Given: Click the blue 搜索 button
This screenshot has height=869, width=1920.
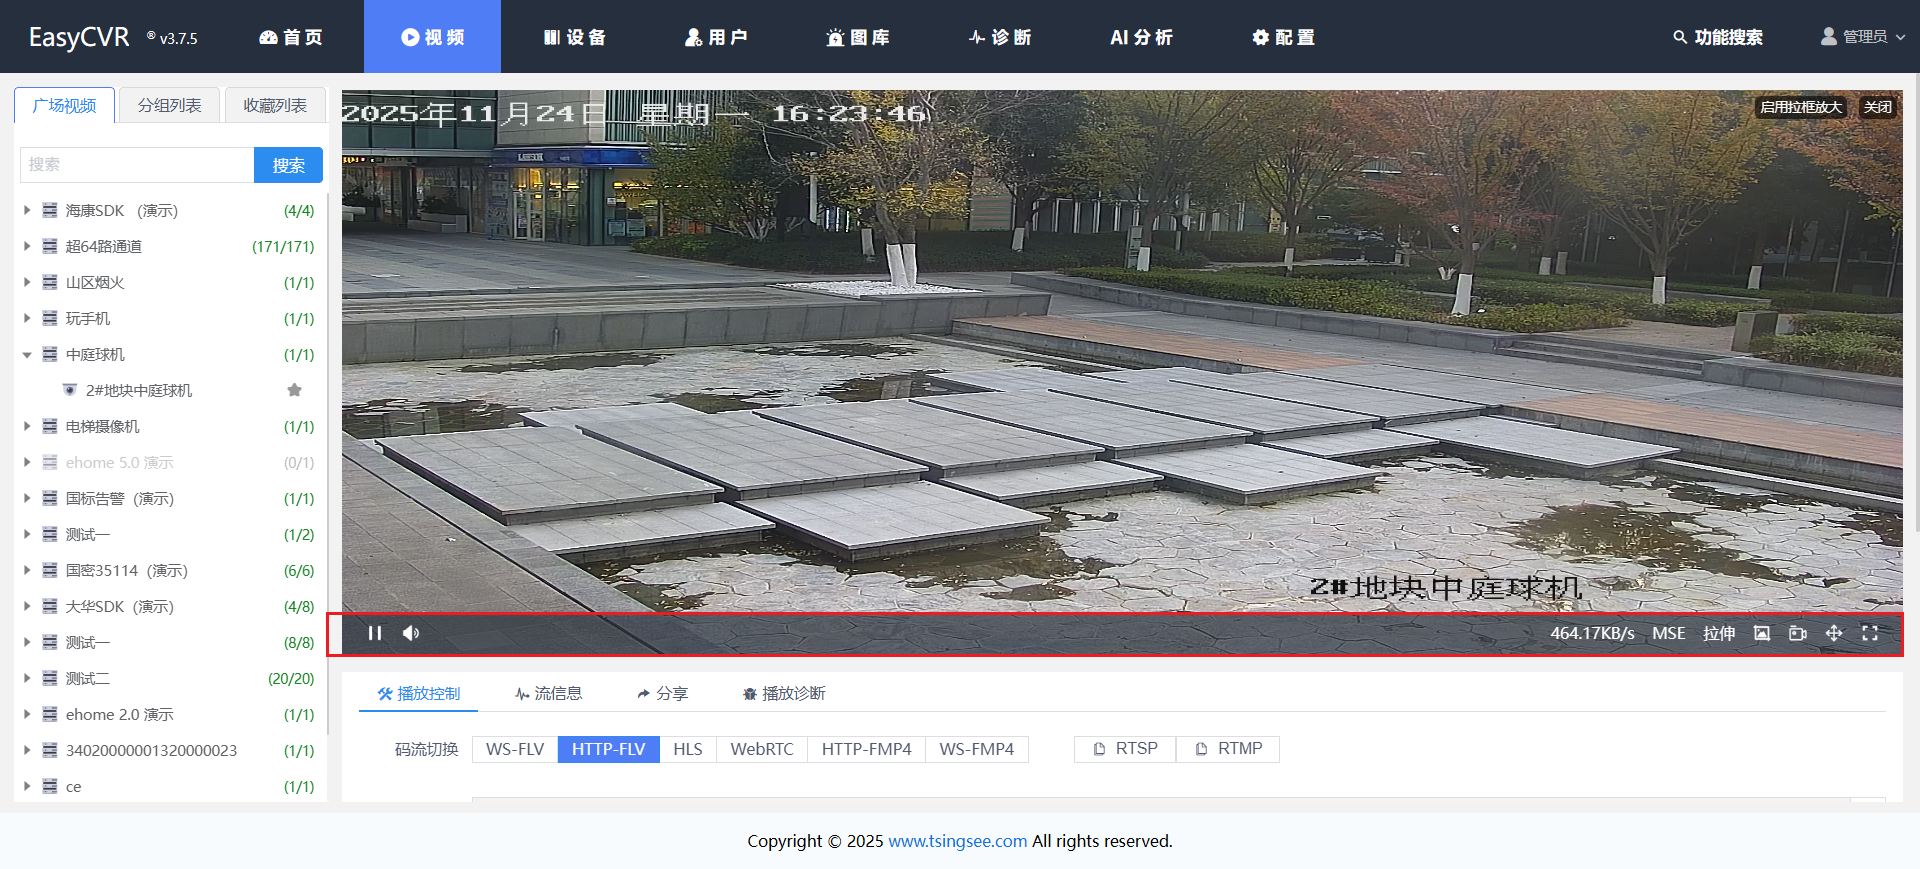Looking at the screenshot, I should [x=288, y=165].
